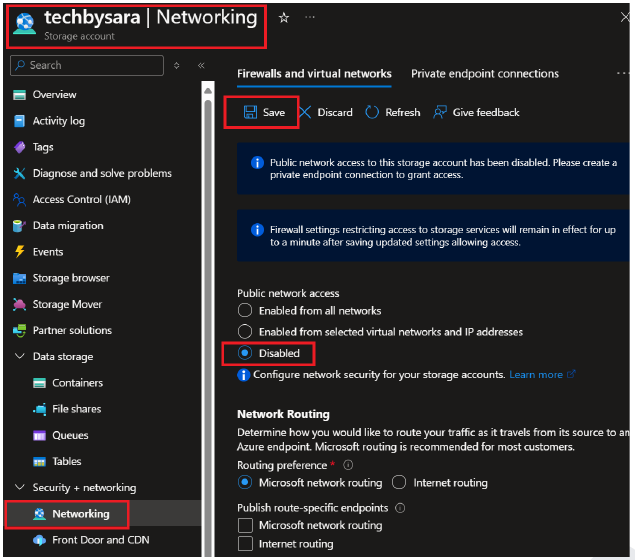
Task: Click the File shares label
Action: 77,409
